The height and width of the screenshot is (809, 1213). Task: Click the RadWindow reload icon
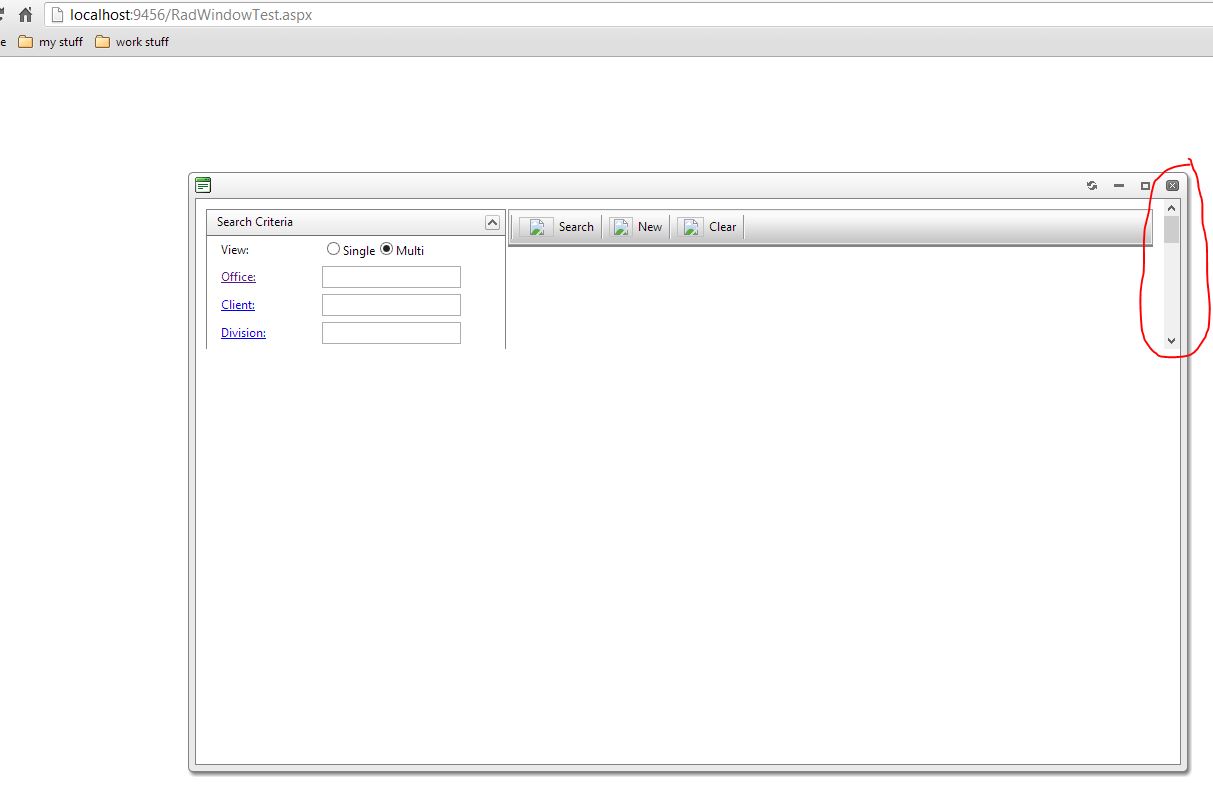click(x=1092, y=186)
